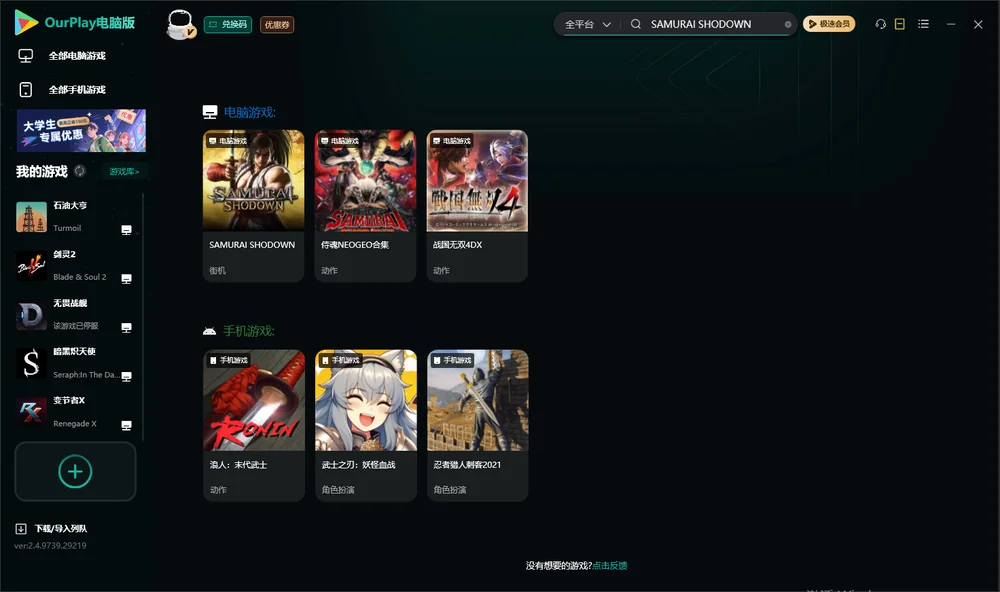The image size is (1000, 592).
Task: Click the PC icon on 无畏战舰 row
Action: (x=126, y=327)
